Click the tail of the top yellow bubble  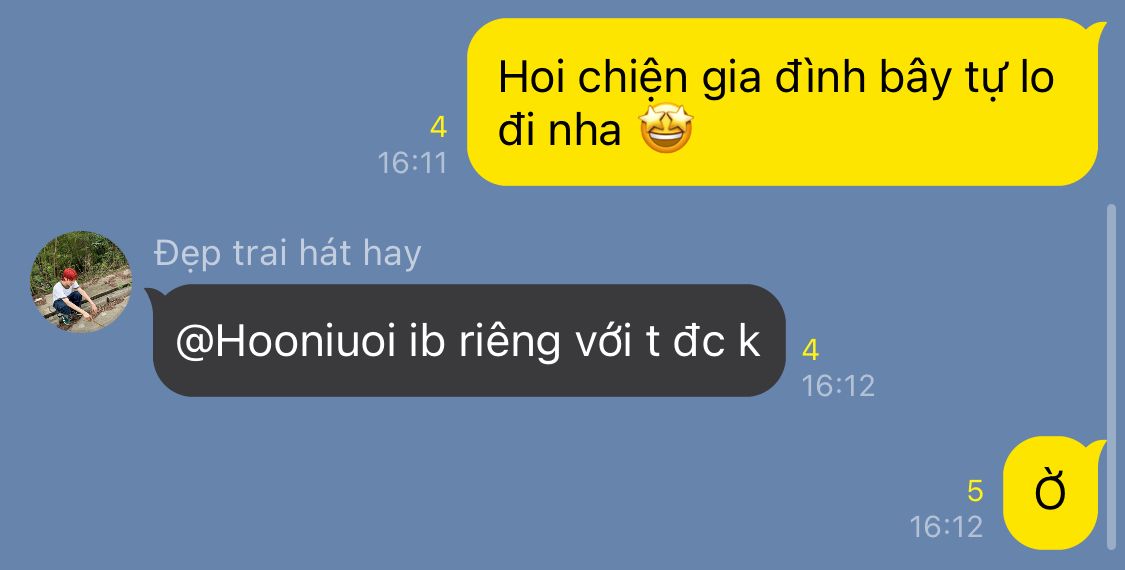tap(1098, 30)
